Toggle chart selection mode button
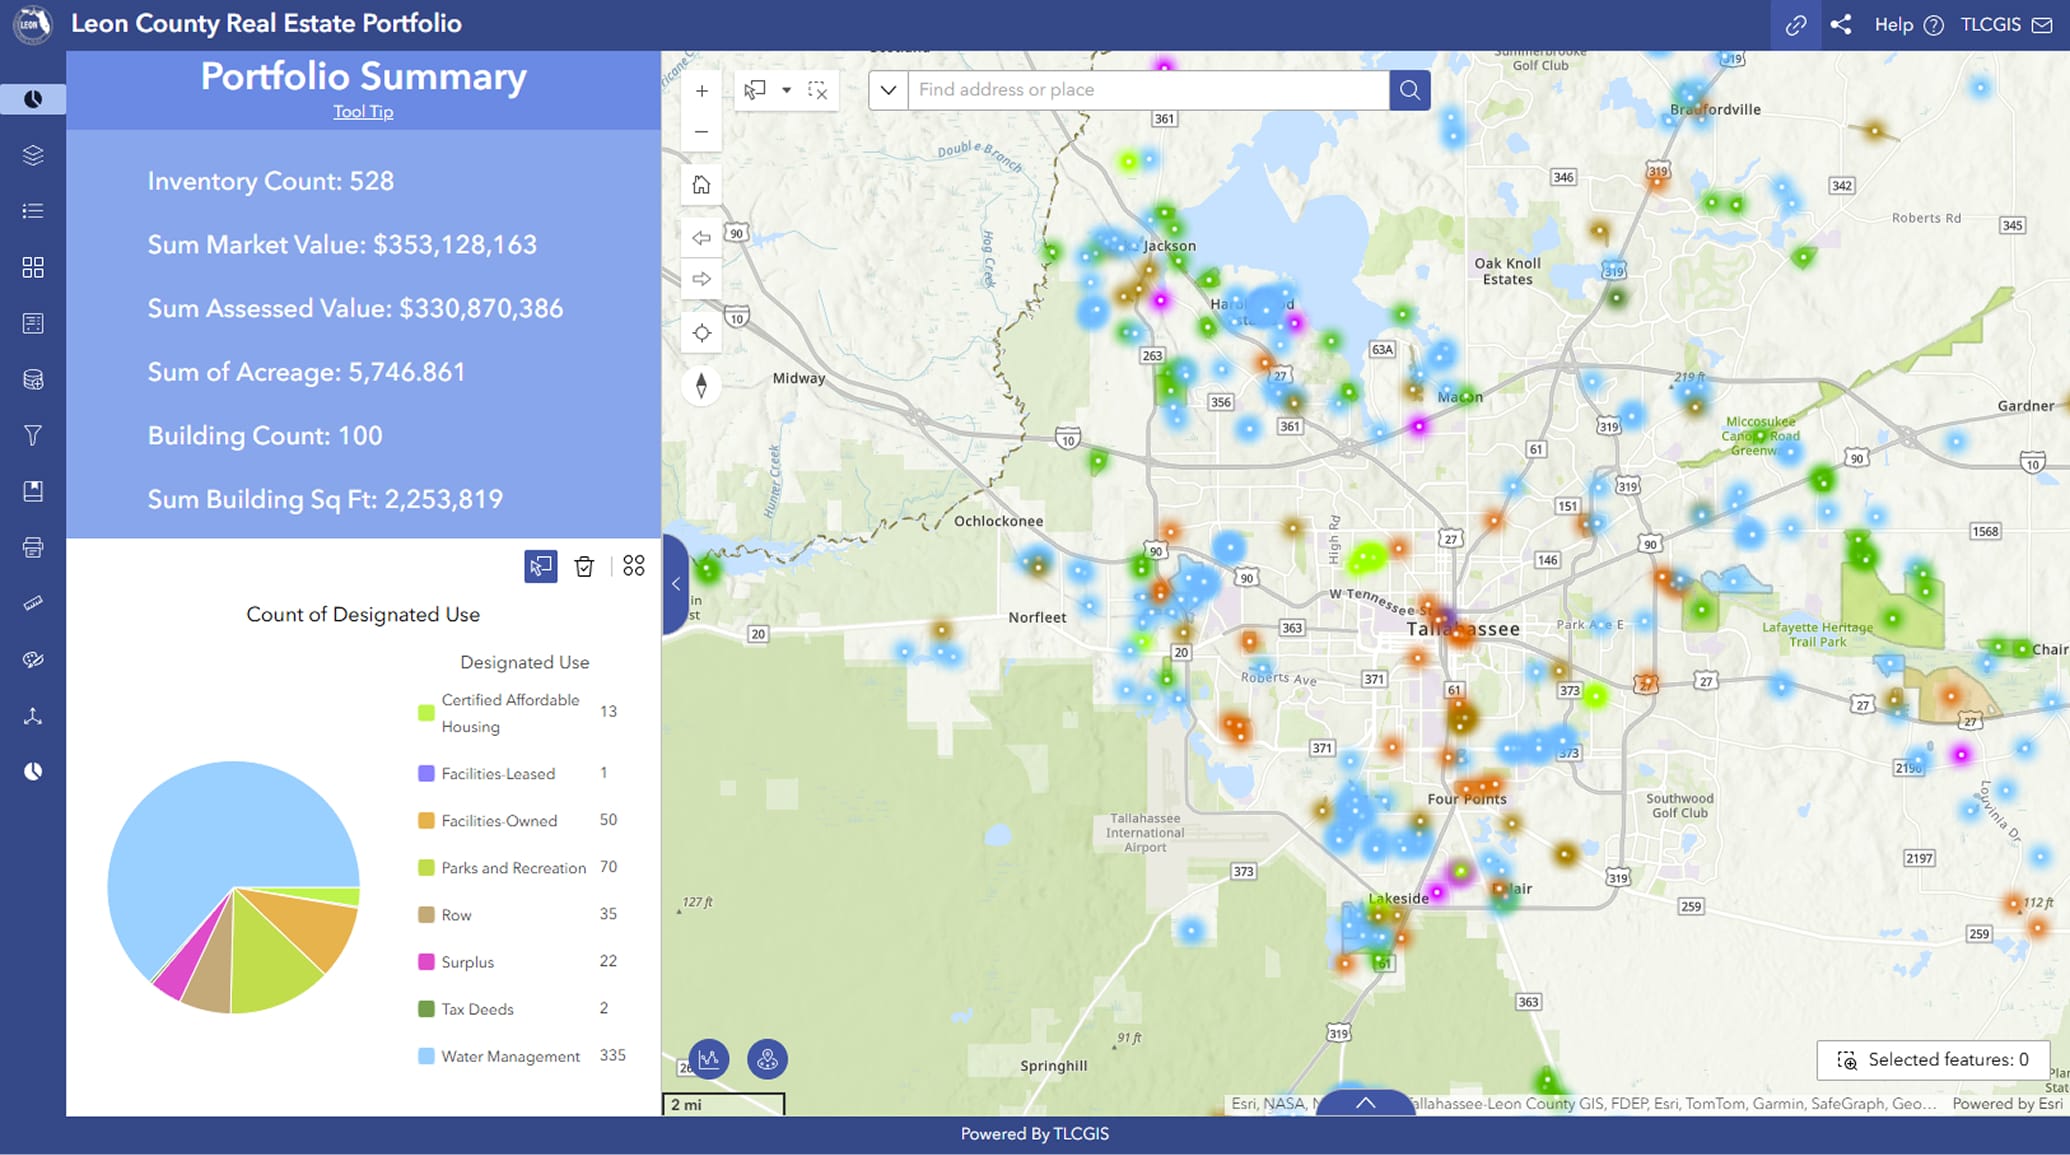Viewport: 2070px width, 1155px height. tap(540, 567)
